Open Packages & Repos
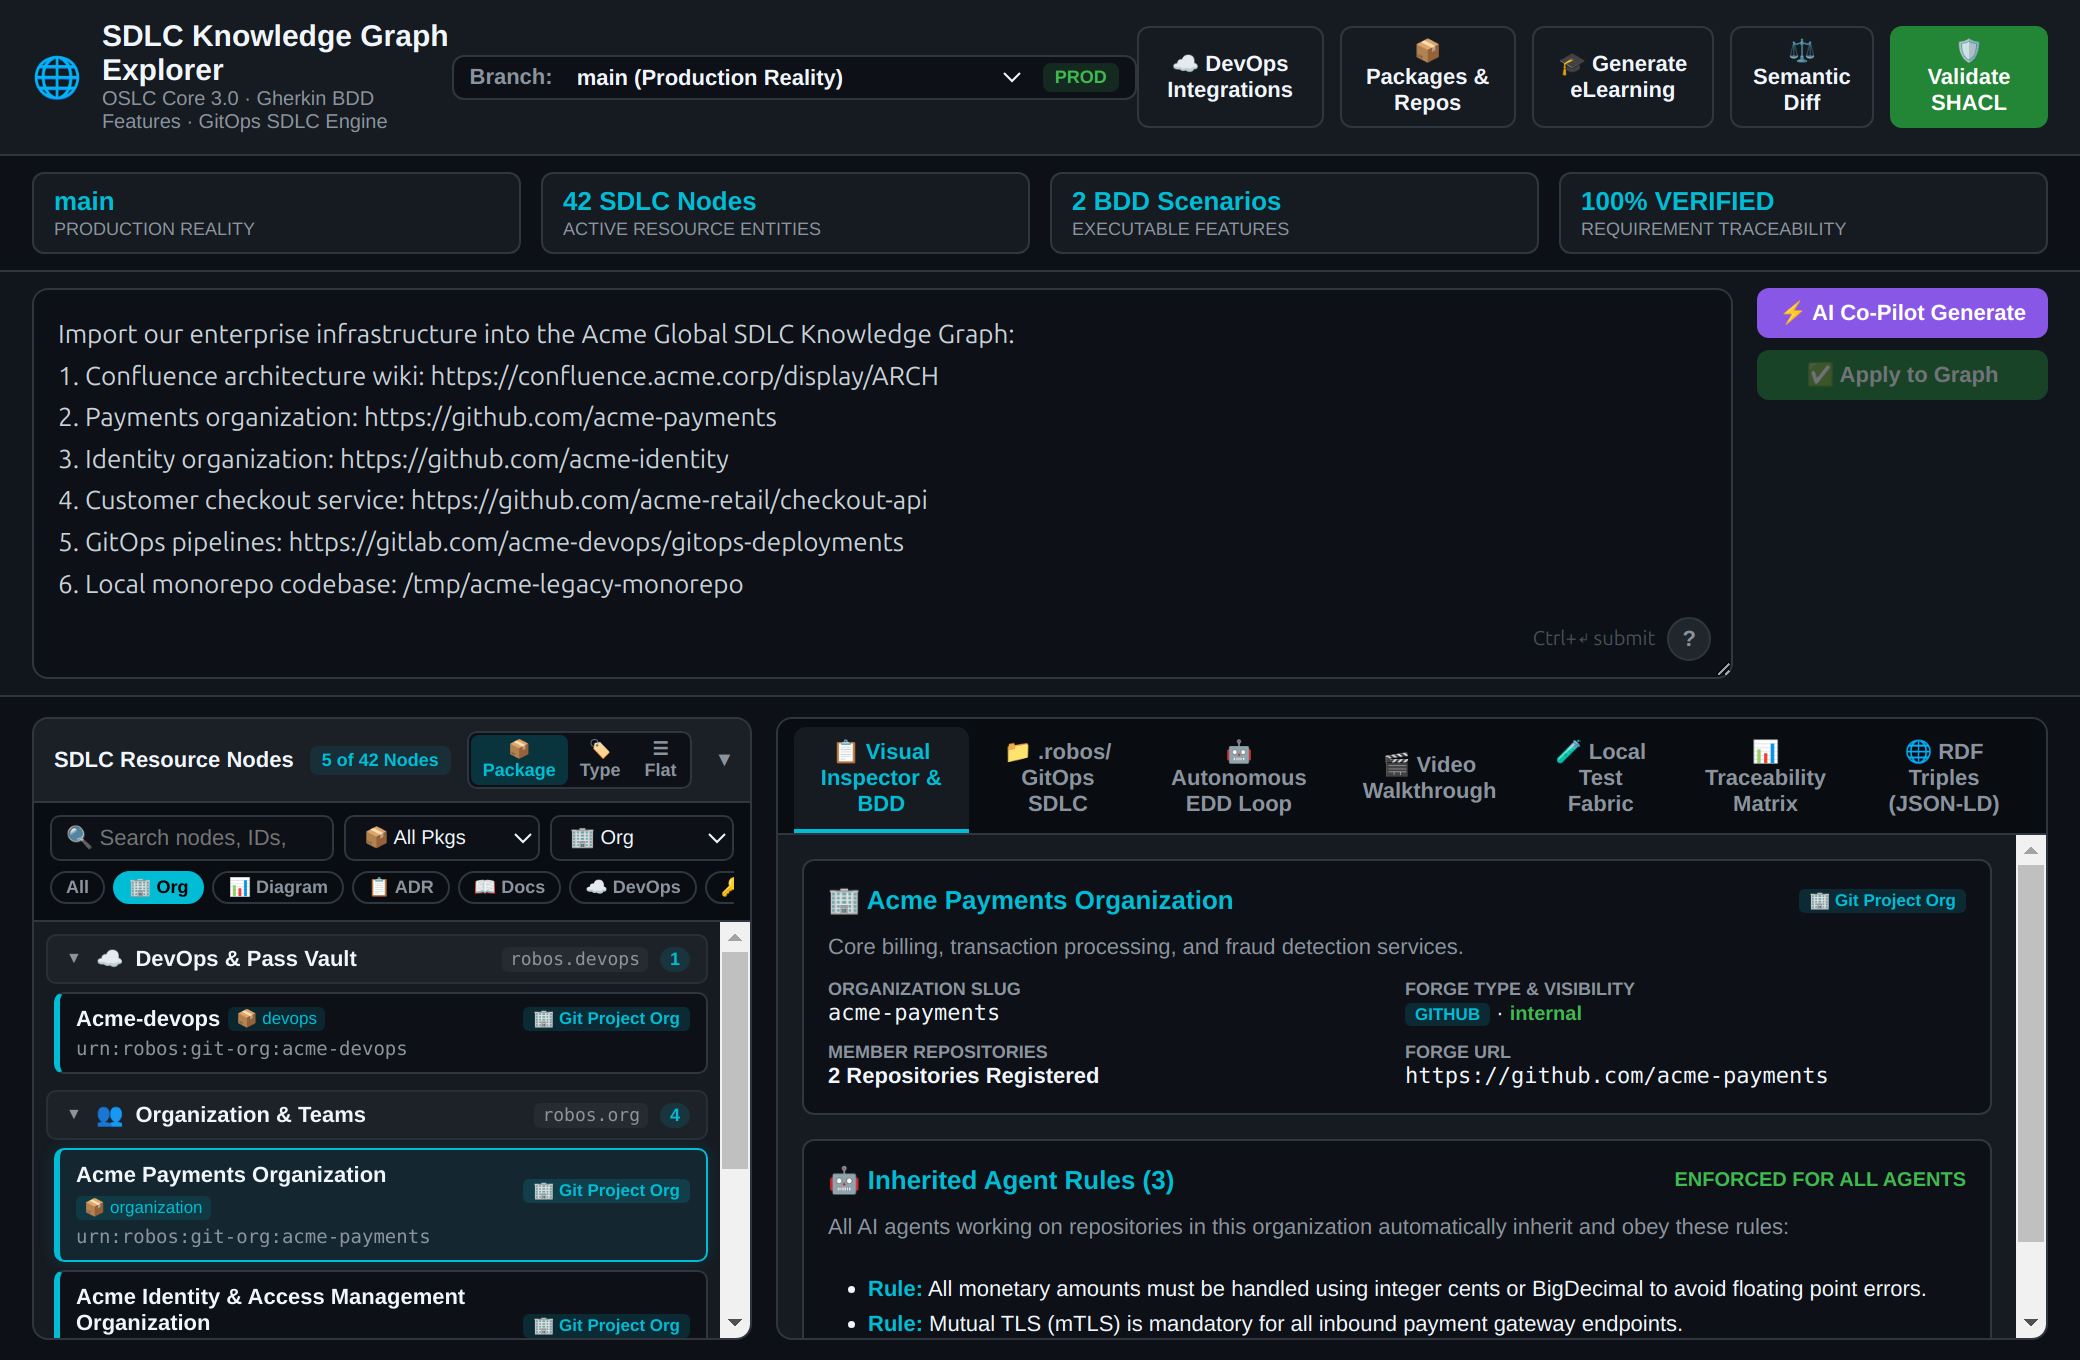 (1427, 77)
